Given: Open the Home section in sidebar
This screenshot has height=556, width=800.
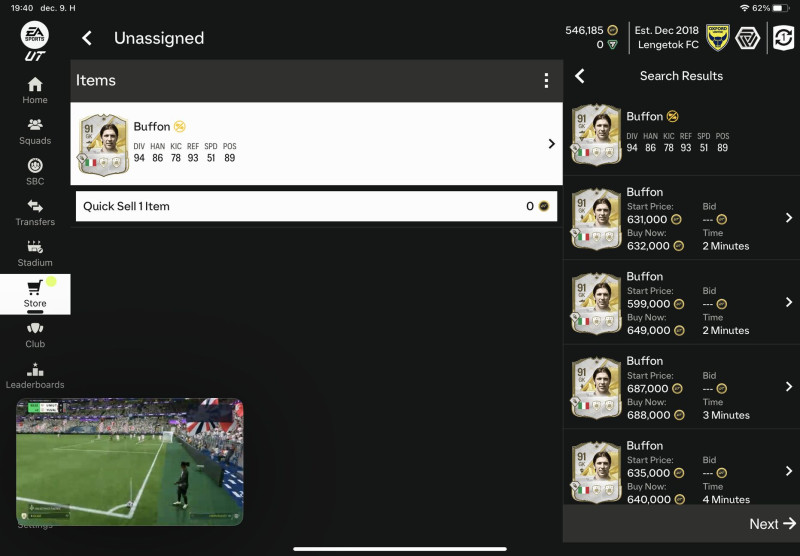Looking at the screenshot, I should click(35, 90).
